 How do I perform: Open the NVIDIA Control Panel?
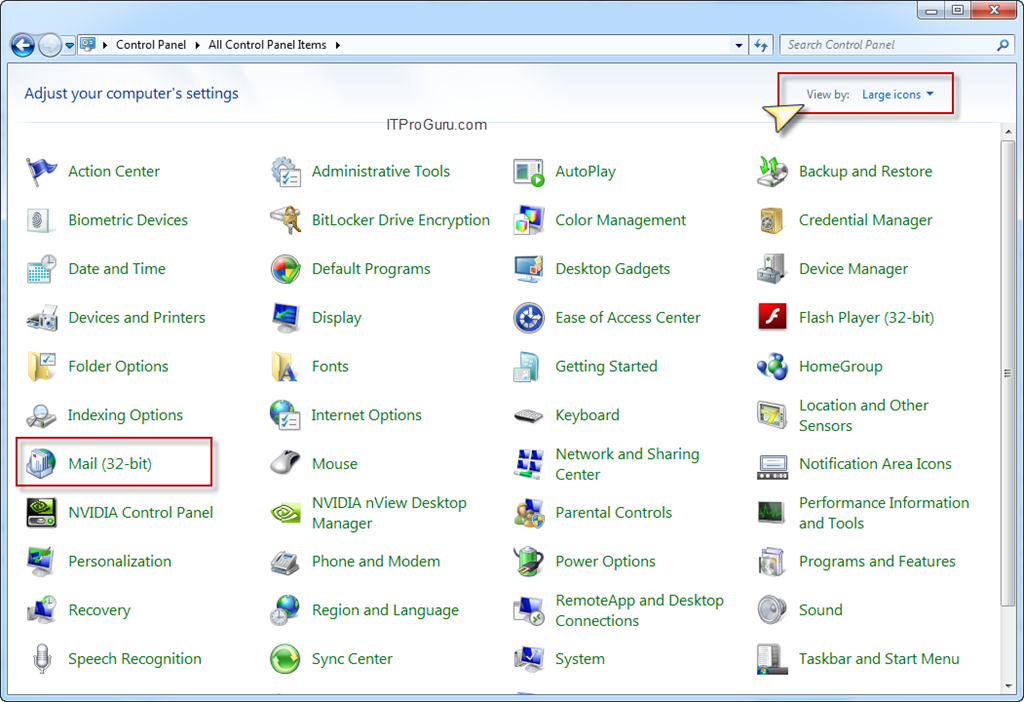point(140,512)
